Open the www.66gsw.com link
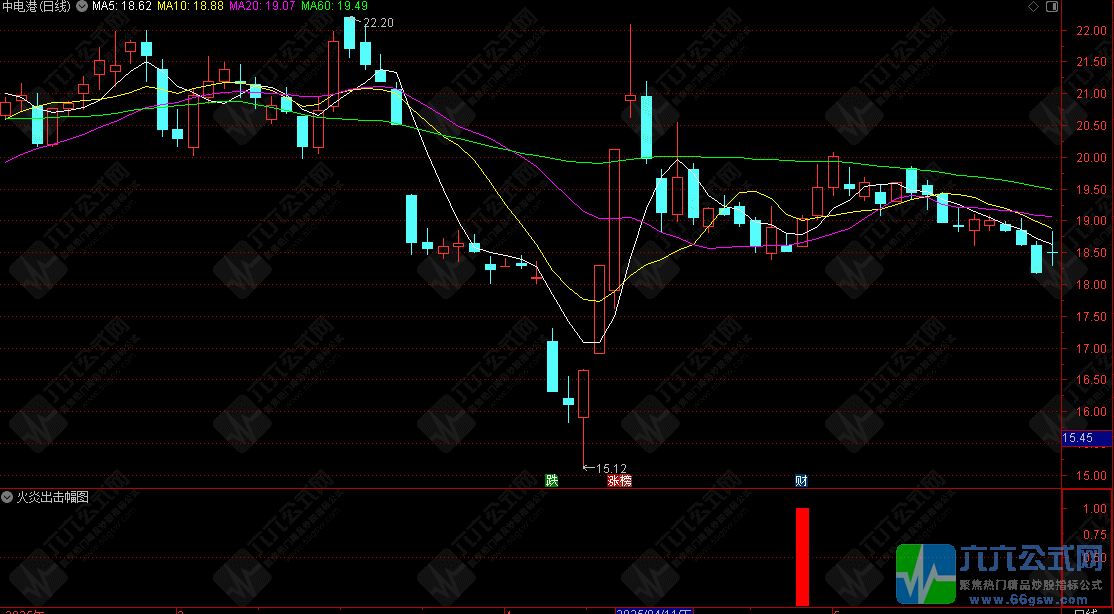 pyautogui.click(x=1030, y=600)
